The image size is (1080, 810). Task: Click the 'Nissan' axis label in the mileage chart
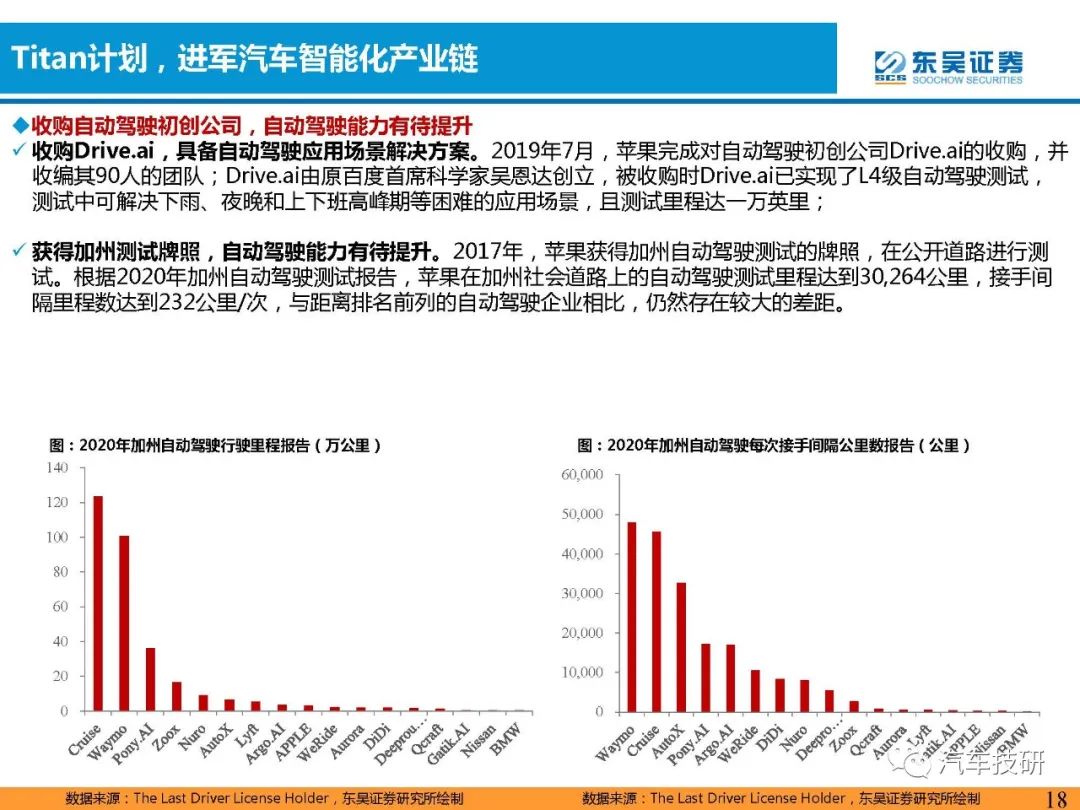tap(478, 740)
